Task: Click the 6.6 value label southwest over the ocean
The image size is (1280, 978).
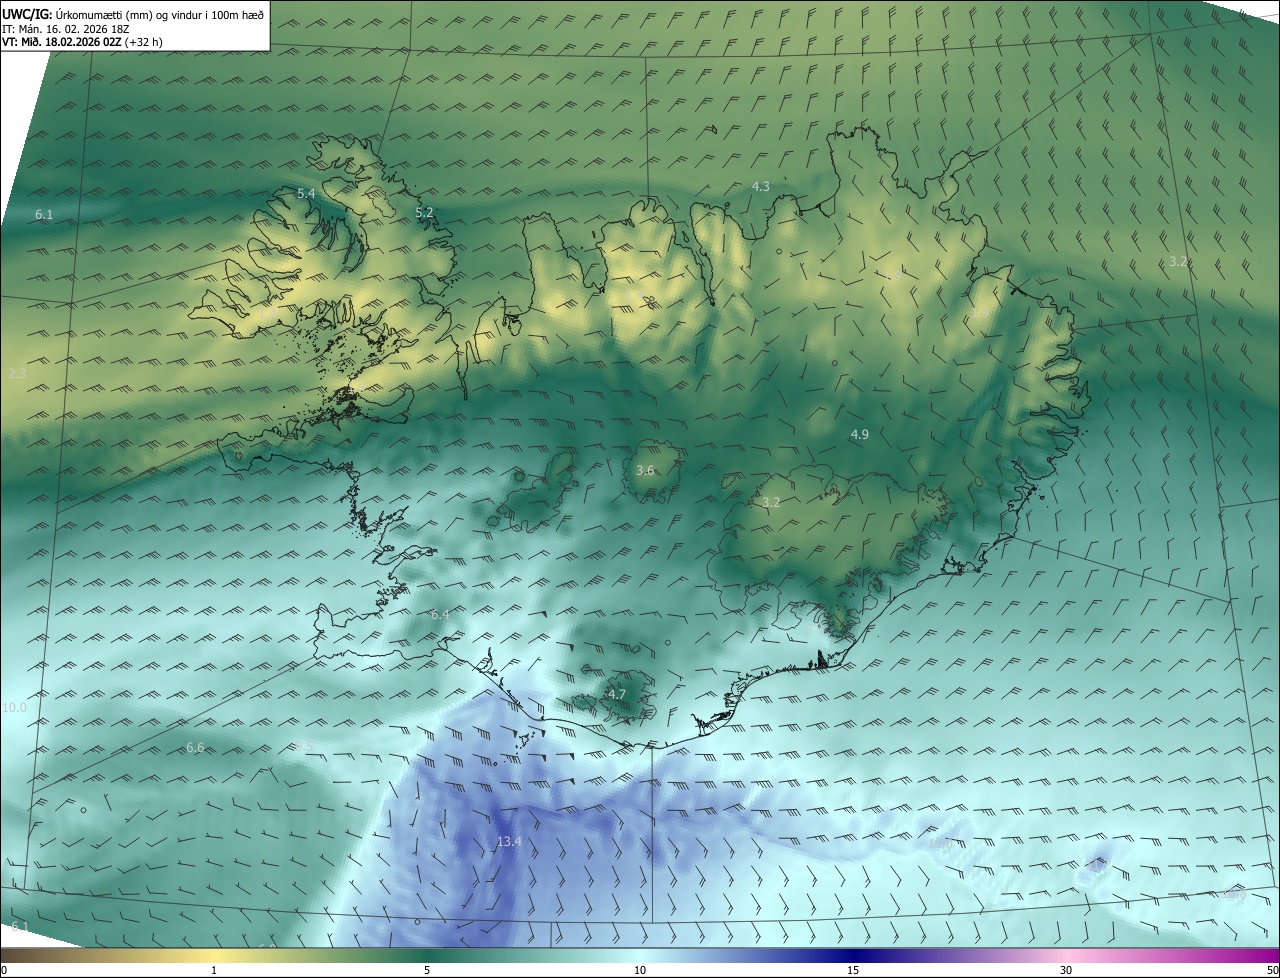Action: (195, 747)
